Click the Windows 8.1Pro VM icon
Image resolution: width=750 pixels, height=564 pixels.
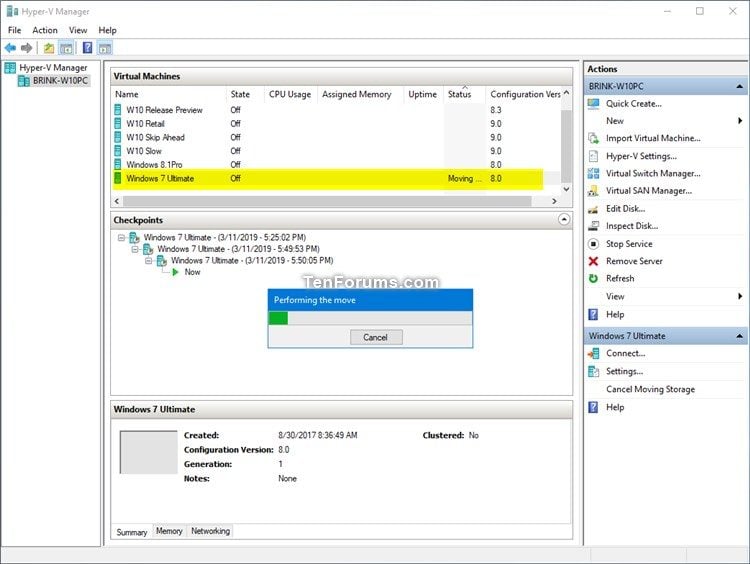coord(118,164)
